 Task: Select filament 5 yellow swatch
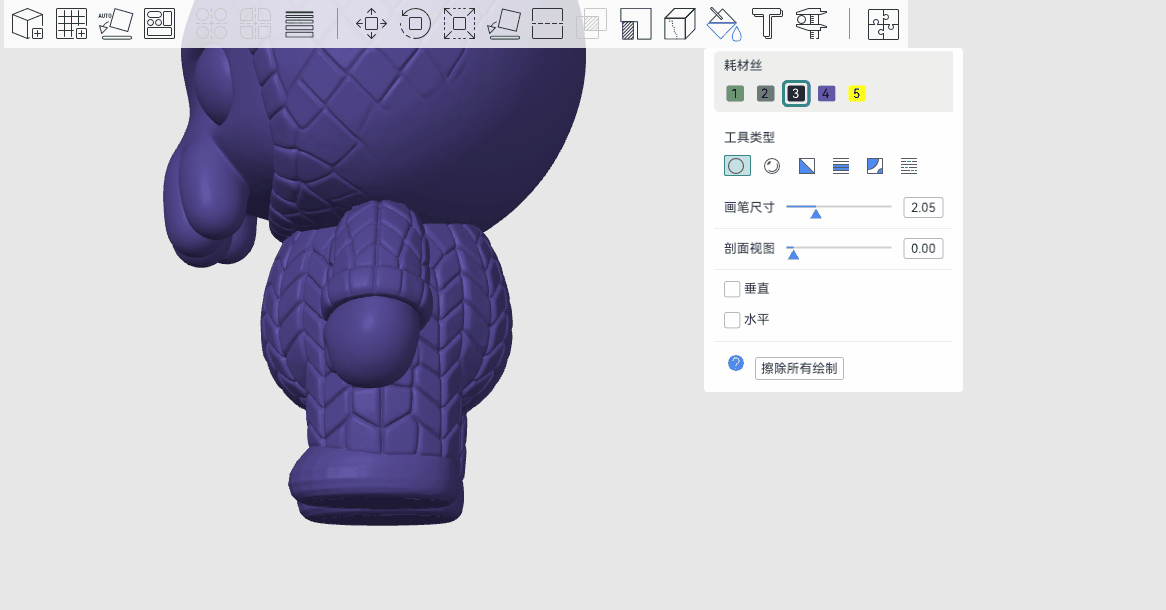pyautogui.click(x=857, y=94)
